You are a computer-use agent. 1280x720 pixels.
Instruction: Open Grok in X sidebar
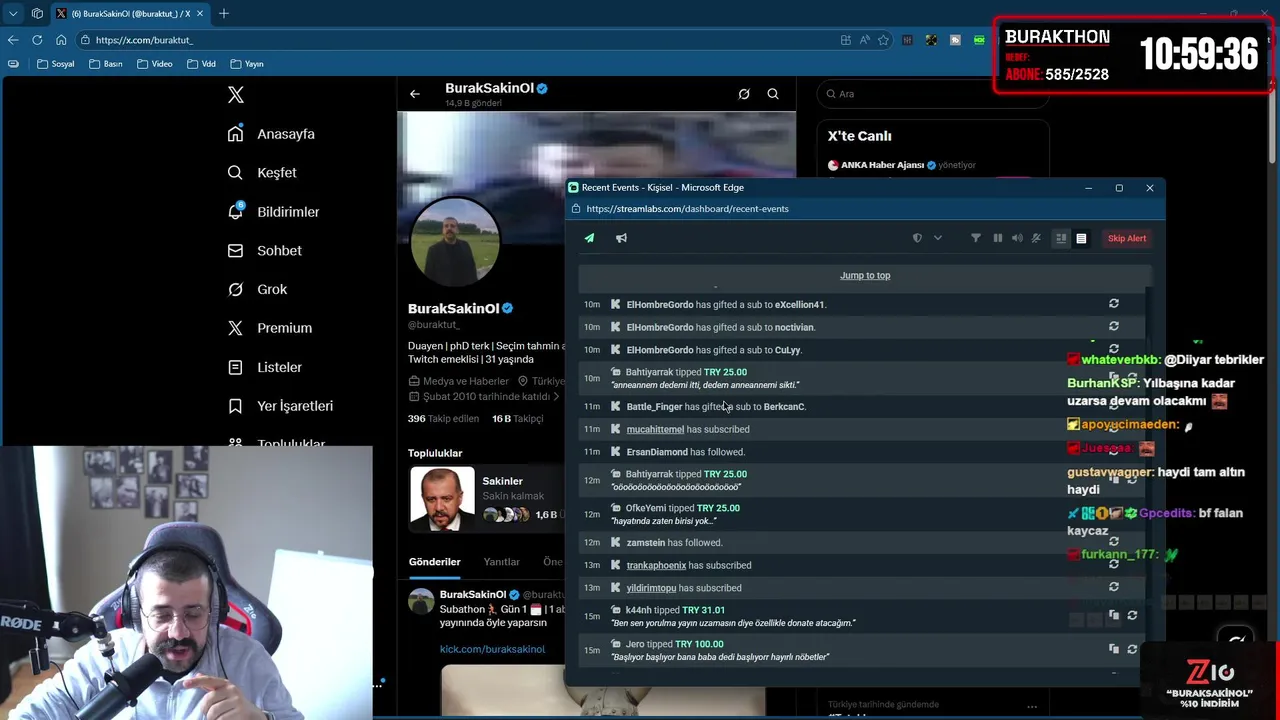(x=258, y=289)
